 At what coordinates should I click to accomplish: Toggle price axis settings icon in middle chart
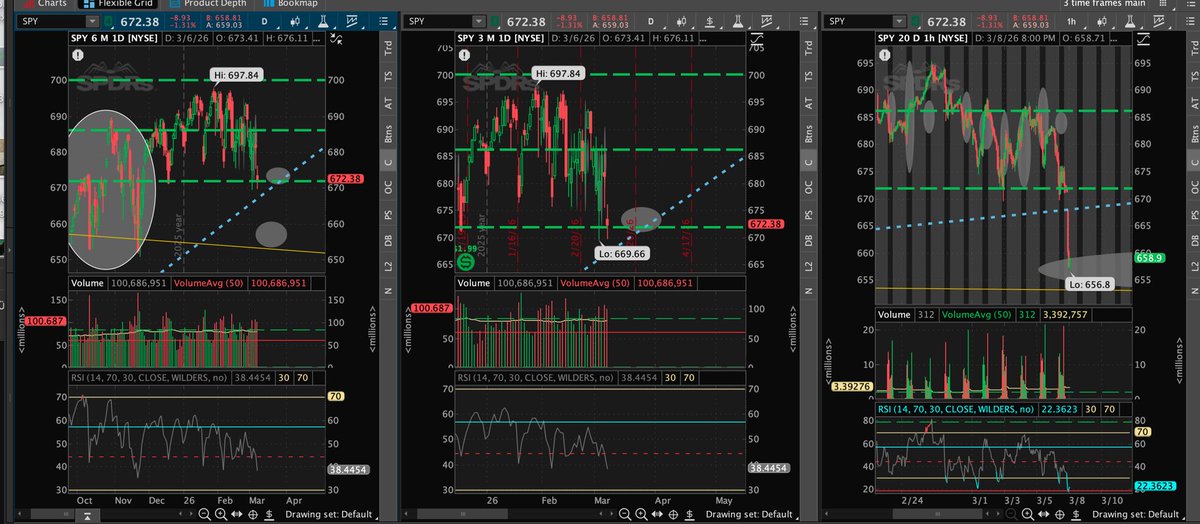pyautogui.click(x=757, y=38)
